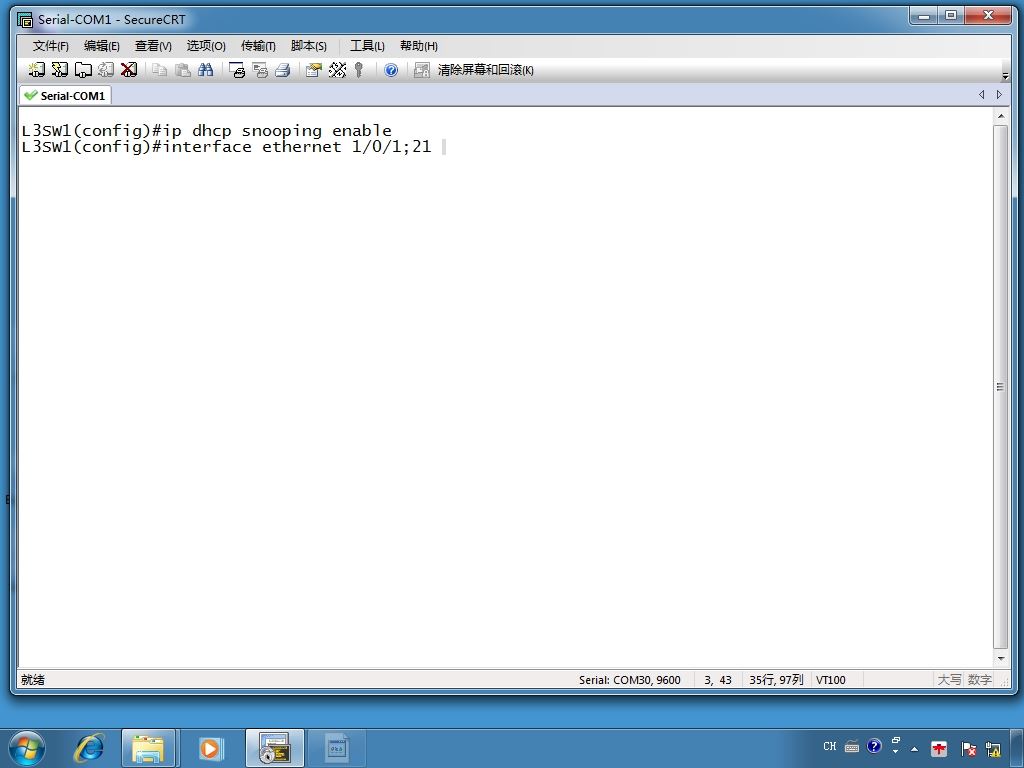Open Windows Media Player taskbar icon
Viewport: 1024px width, 768px height.
click(210, 748)
